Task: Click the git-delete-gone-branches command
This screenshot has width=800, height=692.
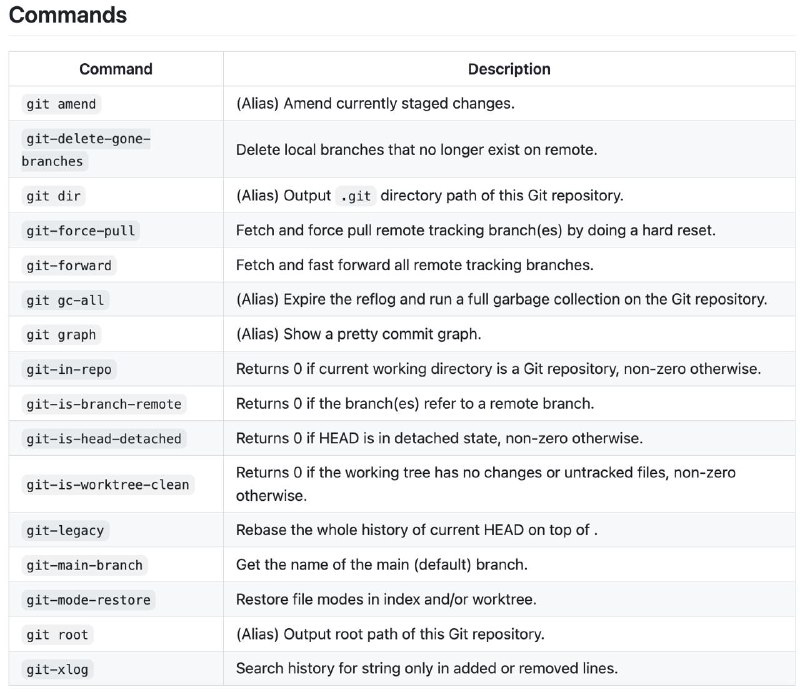Action: 86,150
